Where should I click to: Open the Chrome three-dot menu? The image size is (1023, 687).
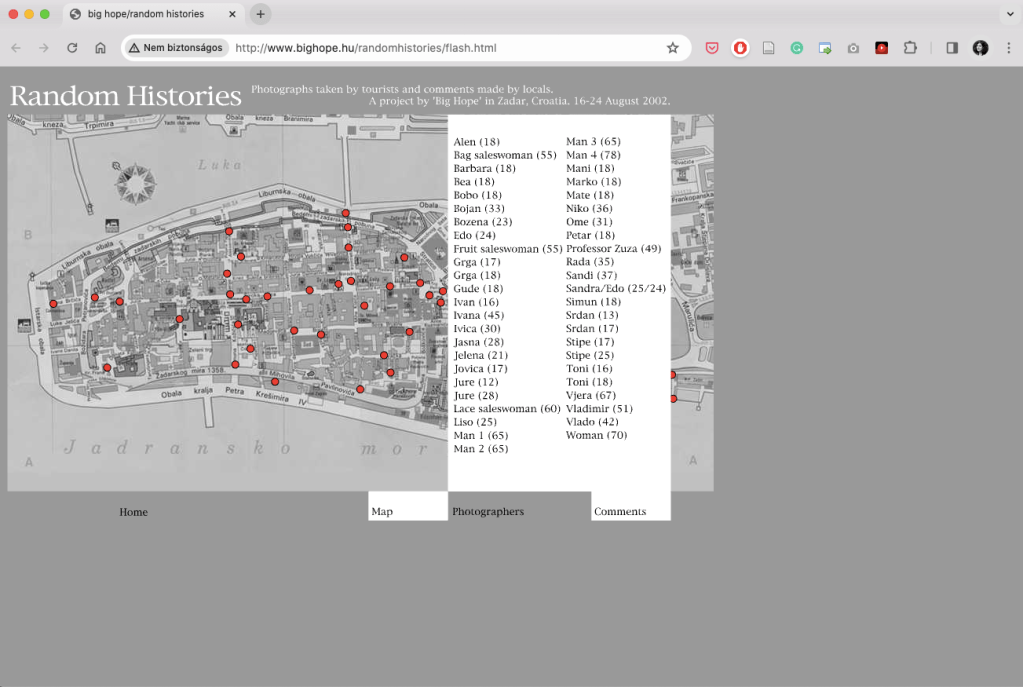pyautogui.click(x=1009, y=48)
